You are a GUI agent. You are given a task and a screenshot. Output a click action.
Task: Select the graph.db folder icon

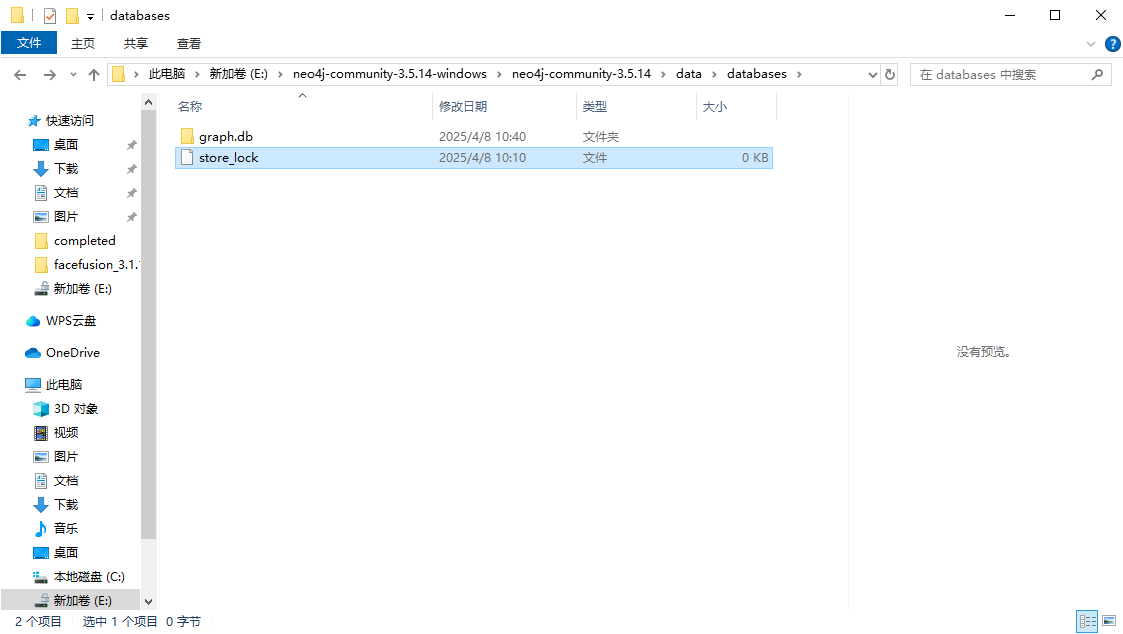tap(187, 136)
